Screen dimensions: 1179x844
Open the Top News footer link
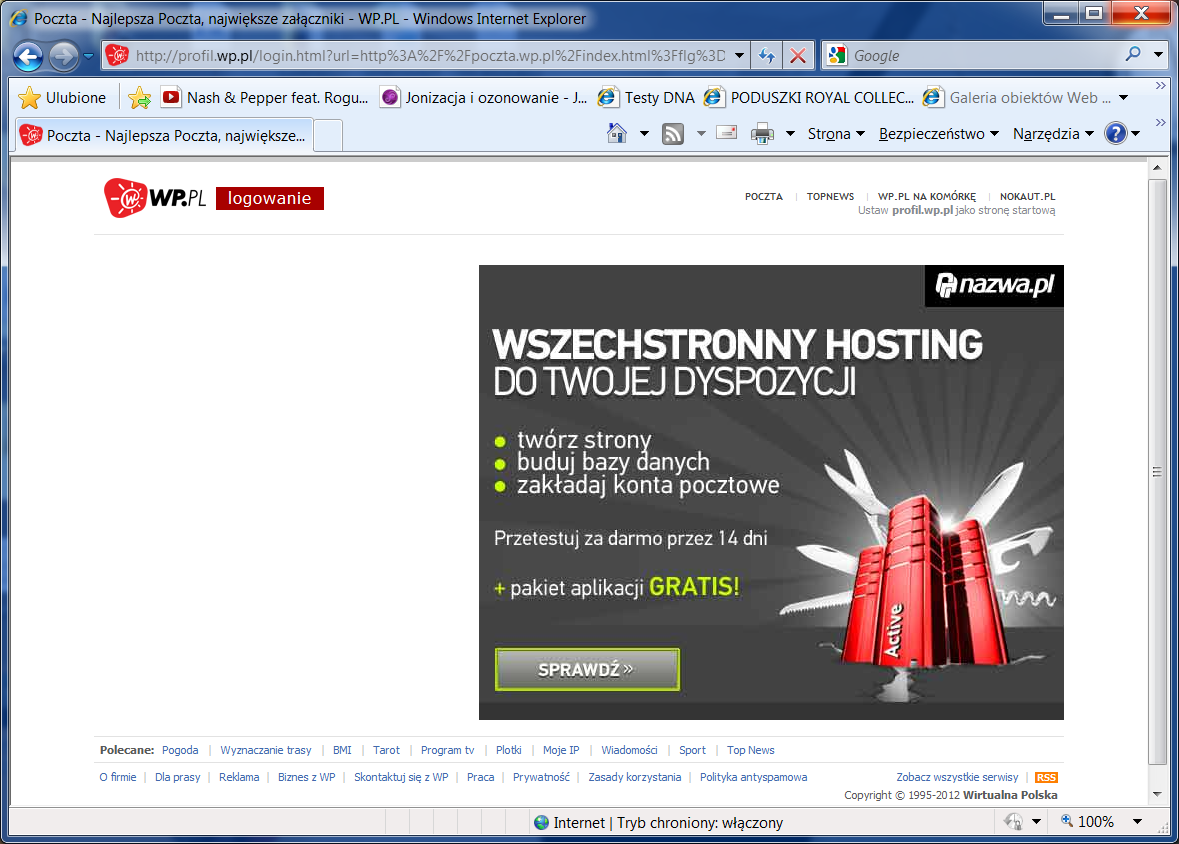pos(750,750)
